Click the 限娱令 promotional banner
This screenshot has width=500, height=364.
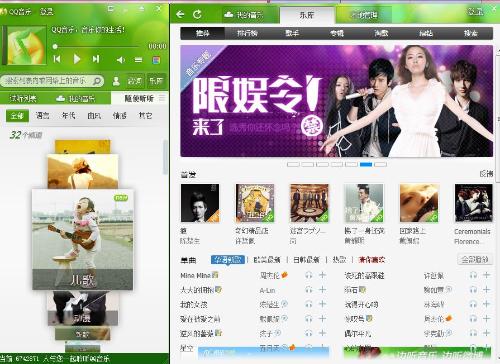click(x=336, y=101)
